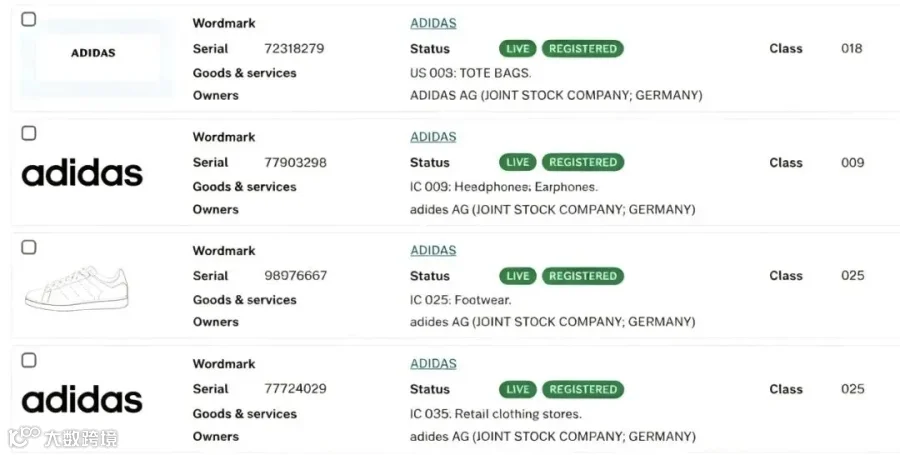Click the REGISTERED badge in the last record
Viewport: 900px width, 455px height.
tap(583, 389)
